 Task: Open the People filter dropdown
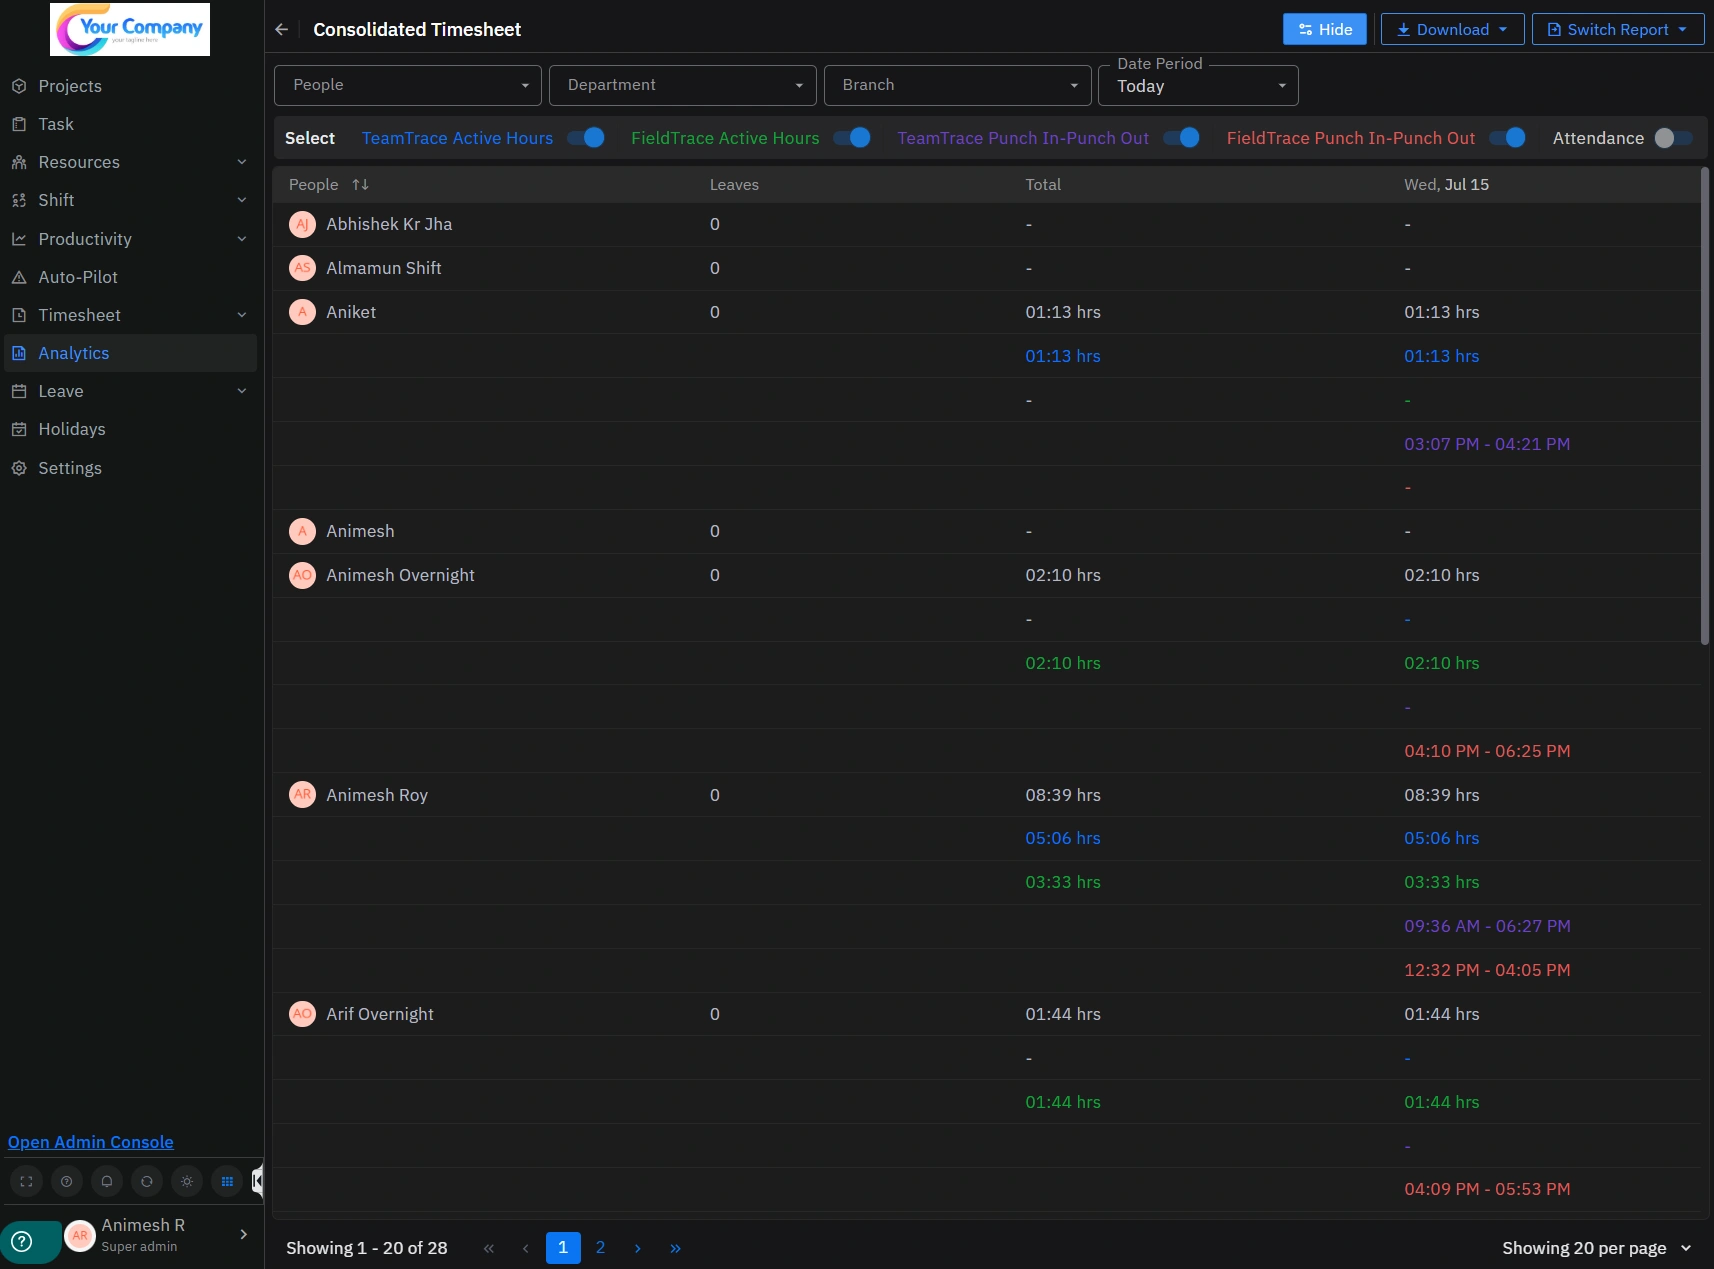[x=408, y=85]
